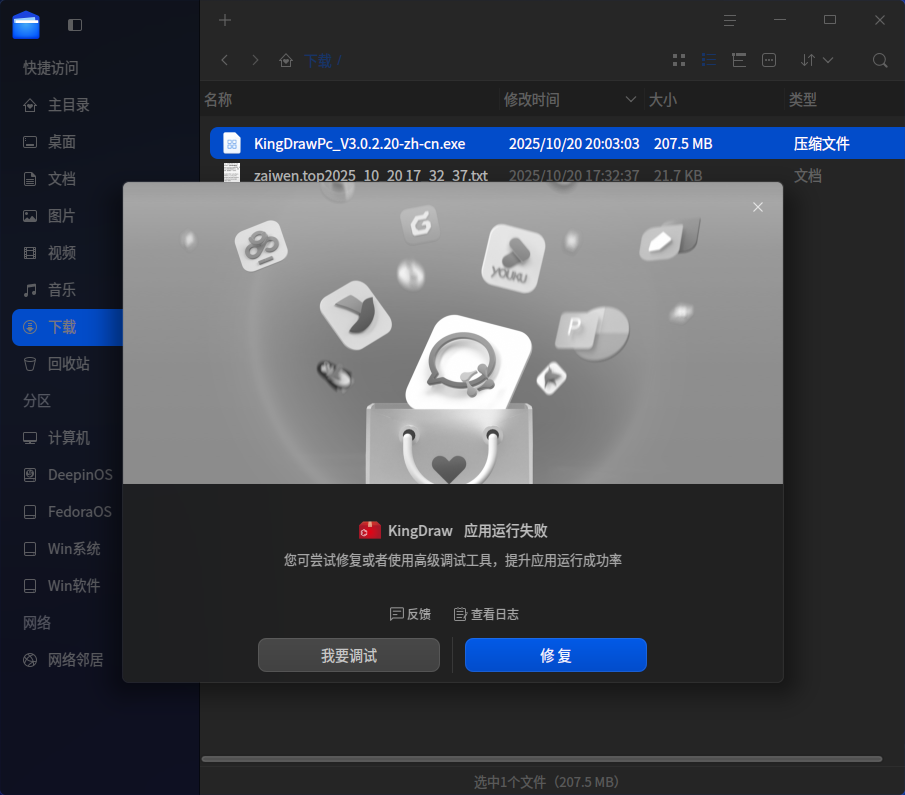Image resolution: width=905 pixels, height=795 pixels.
Task: Toggle the file manager sidebar panel icon
Action: point(75,25)
